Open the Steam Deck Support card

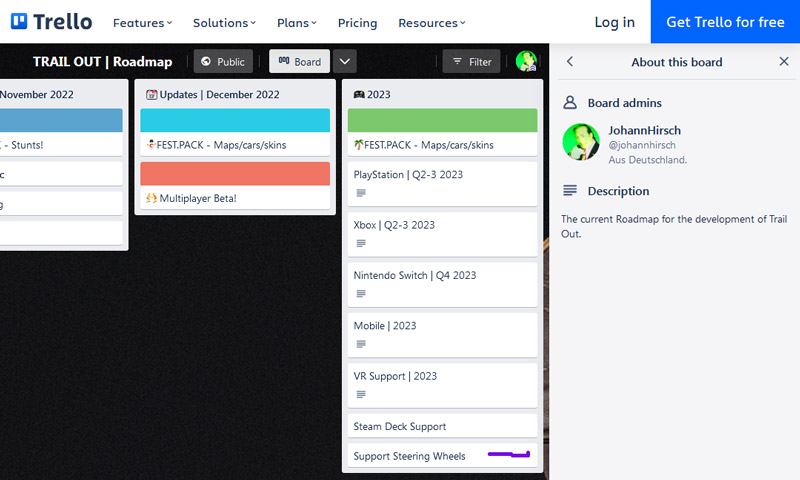click(442, 426)
